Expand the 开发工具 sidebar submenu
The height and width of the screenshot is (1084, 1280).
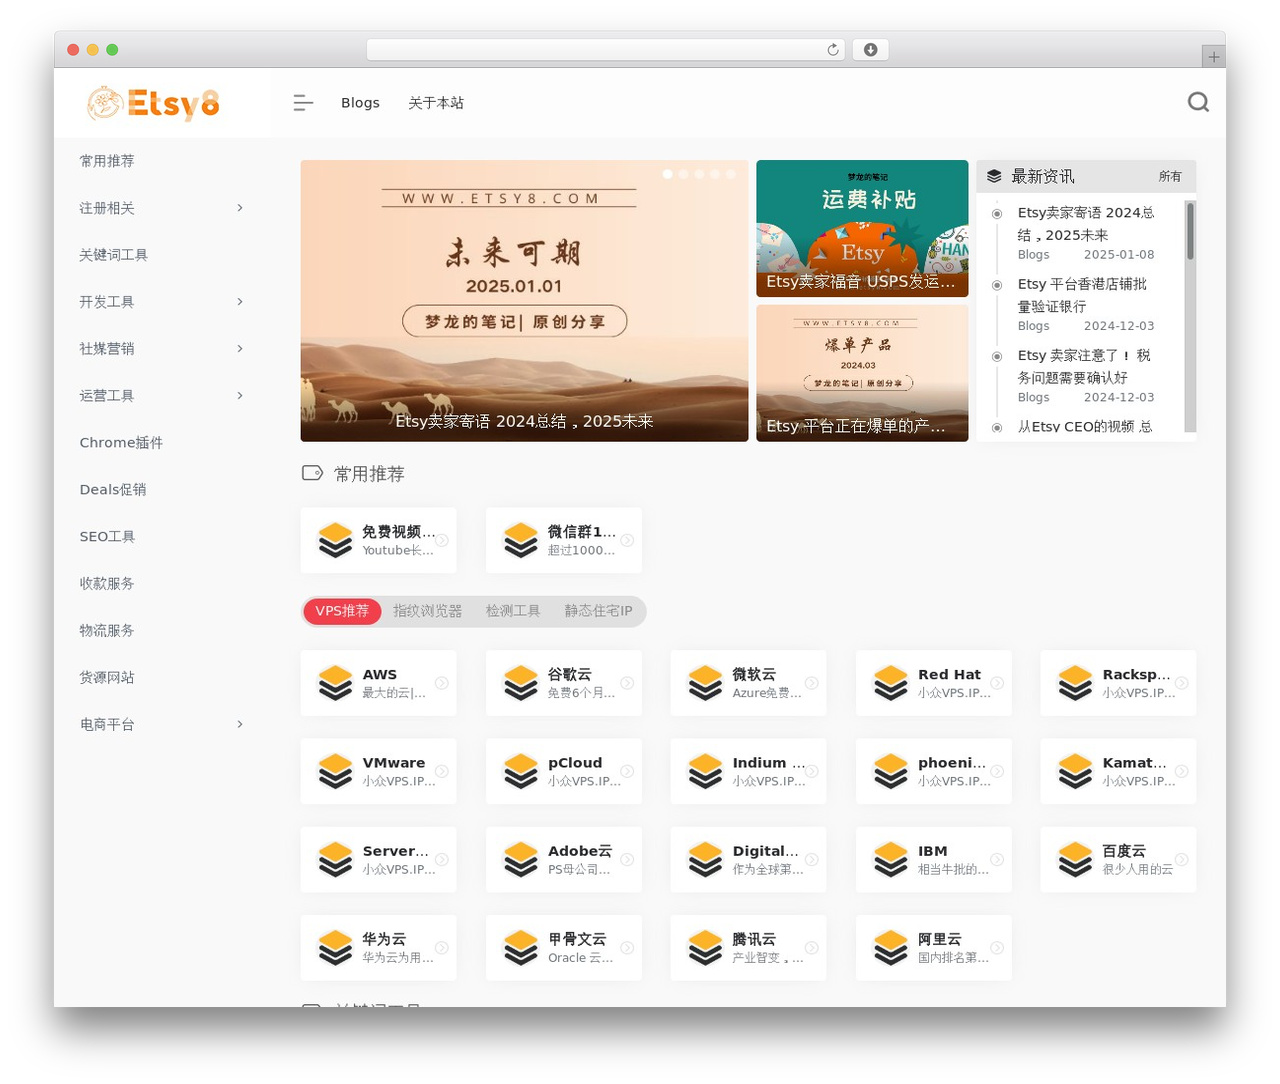point(240,302)
